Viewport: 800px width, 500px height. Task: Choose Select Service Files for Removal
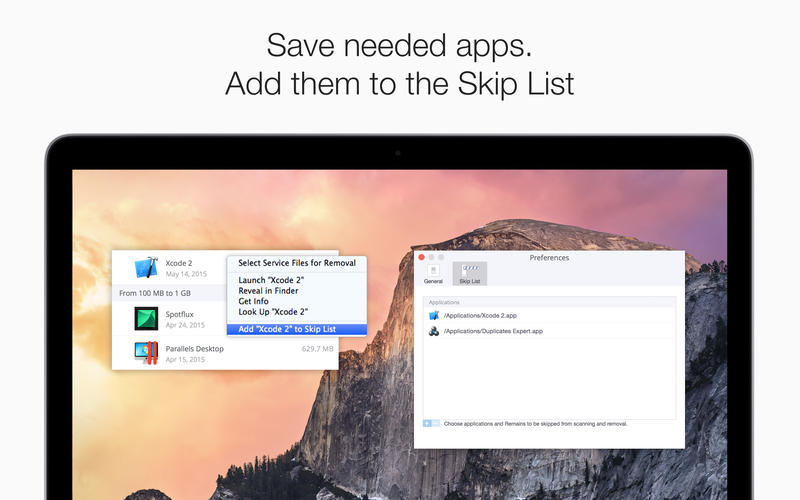tap(297, 263)
